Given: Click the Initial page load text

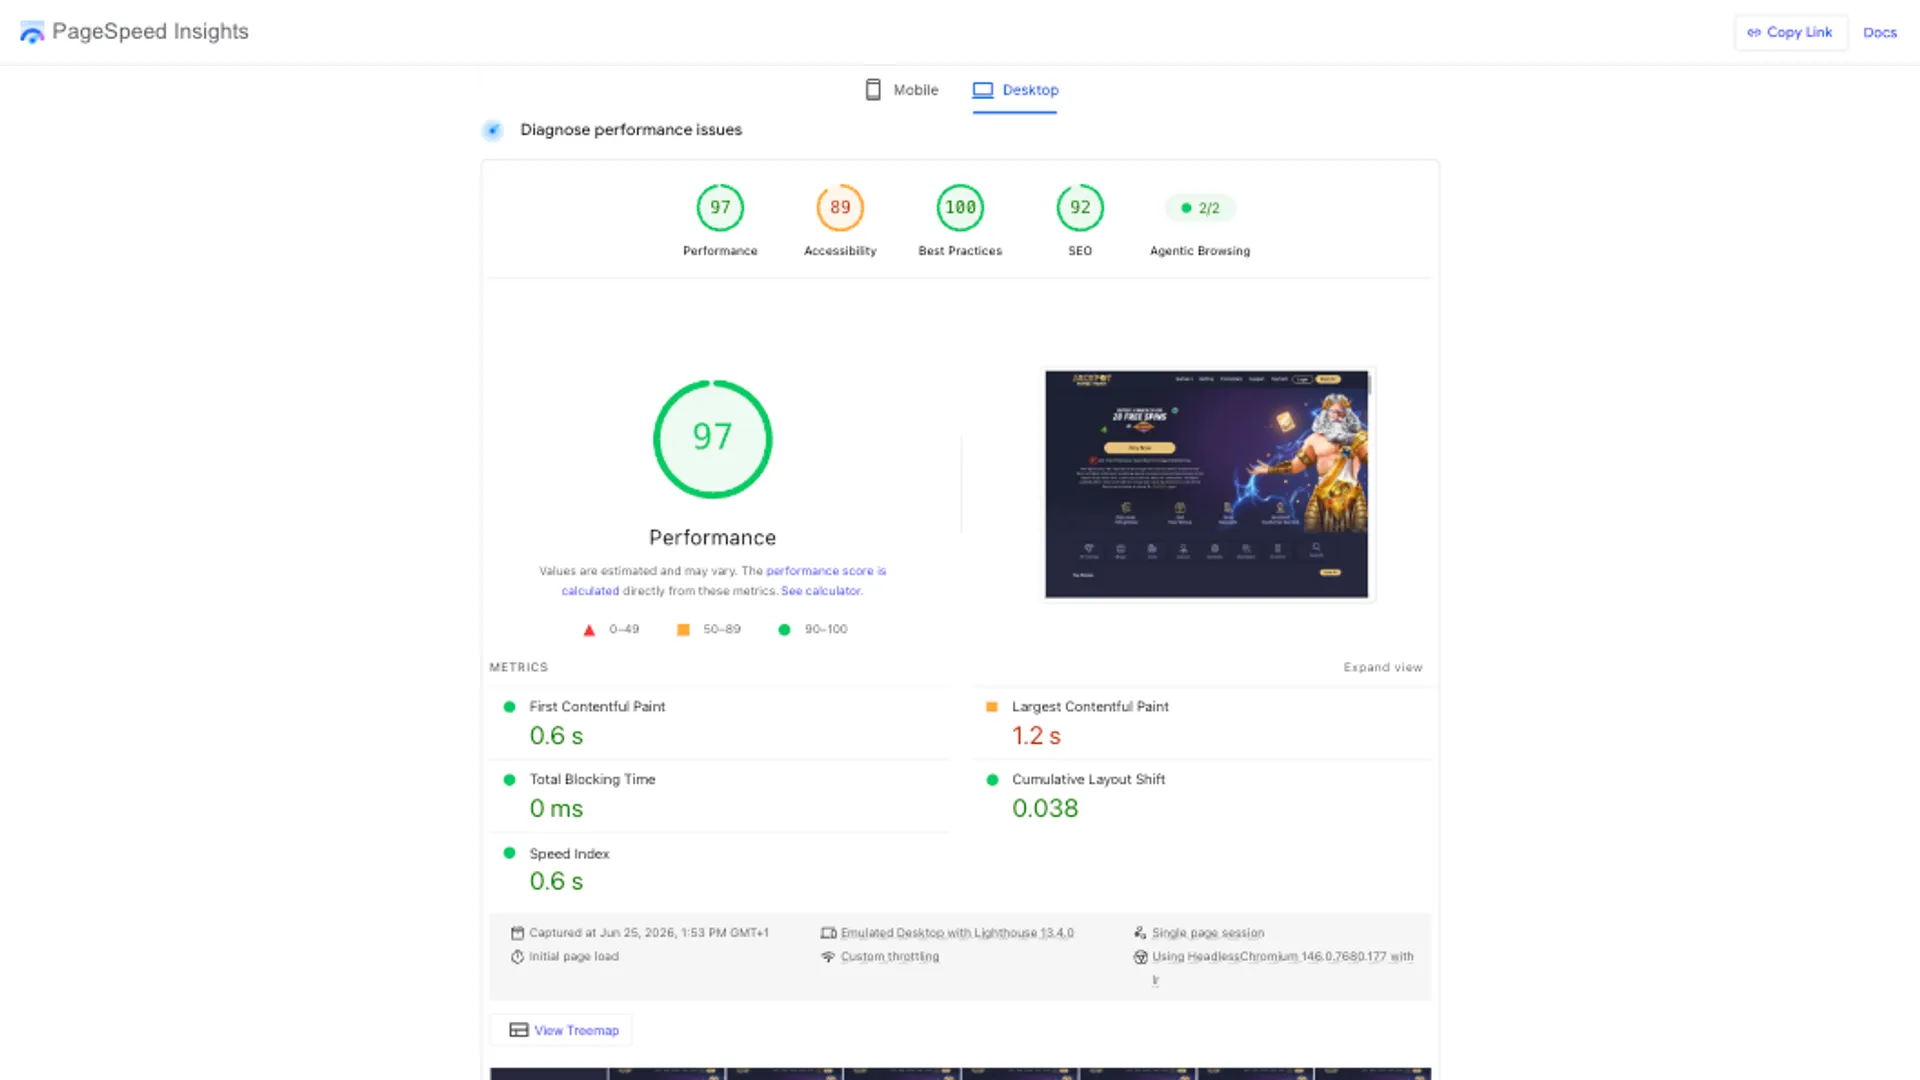Looking at the screenshot, I should [573, 957].
